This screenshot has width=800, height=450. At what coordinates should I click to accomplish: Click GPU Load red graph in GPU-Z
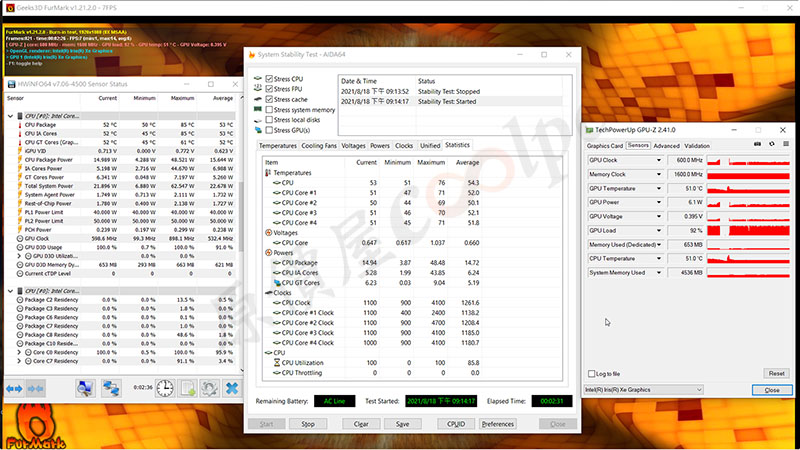coord(748,231)
